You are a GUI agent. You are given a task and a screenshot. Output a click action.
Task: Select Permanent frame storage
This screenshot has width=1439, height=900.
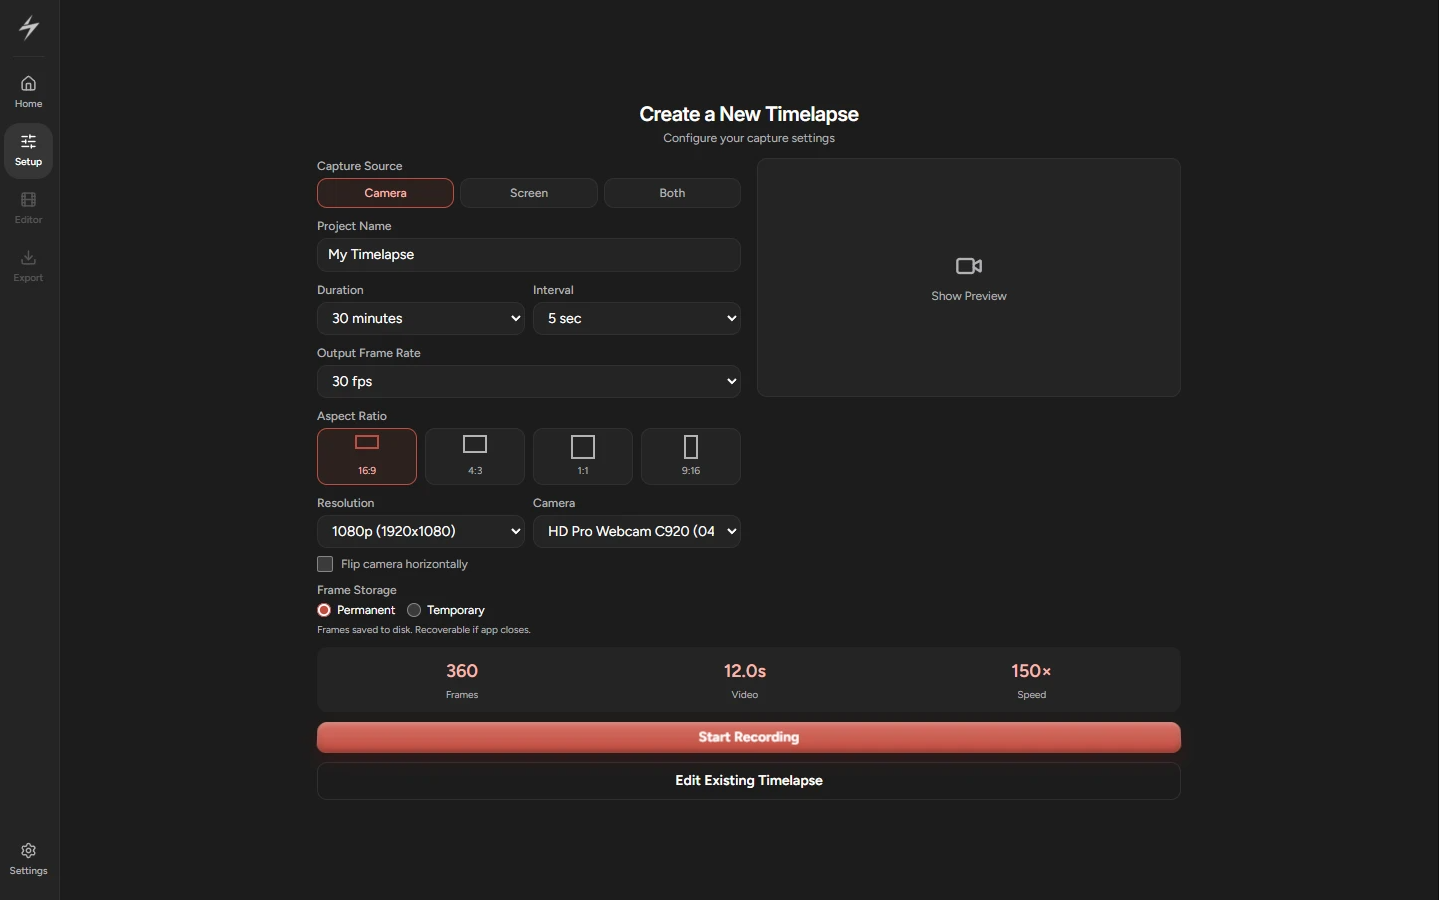pyautogui.click(x=324, y=610)
